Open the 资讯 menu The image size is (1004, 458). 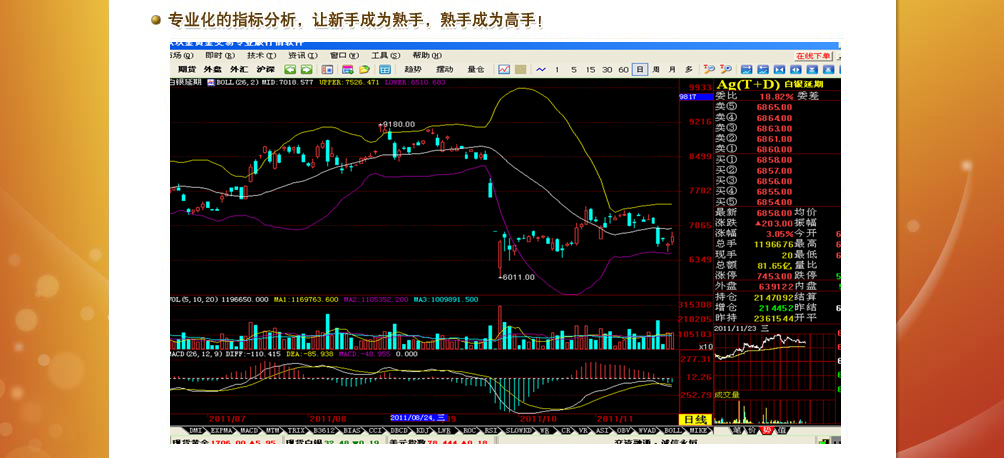click(x=303, y=55)
